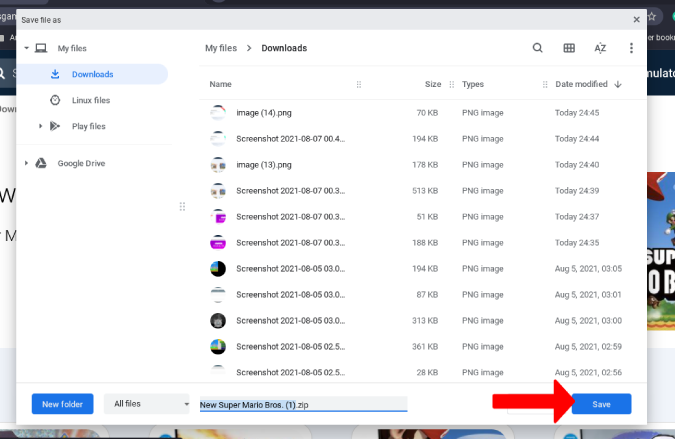Sort by Date modified column

[x=581, y=85]
